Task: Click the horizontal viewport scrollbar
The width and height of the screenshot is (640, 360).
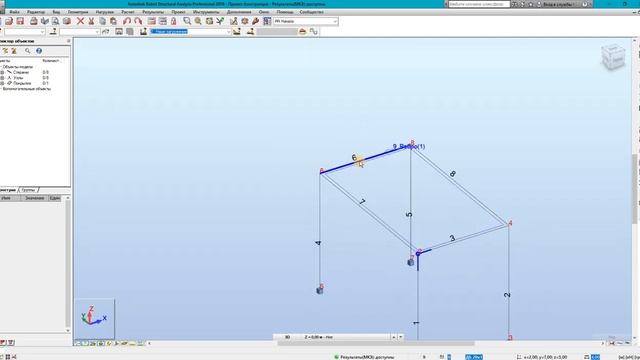Action: click(376, 343)
